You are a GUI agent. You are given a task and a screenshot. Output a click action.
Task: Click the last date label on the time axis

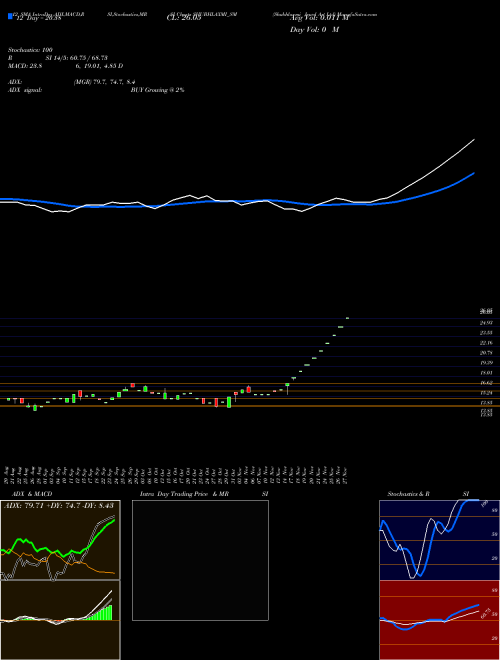pyautogui.click(x=346, y=475)
